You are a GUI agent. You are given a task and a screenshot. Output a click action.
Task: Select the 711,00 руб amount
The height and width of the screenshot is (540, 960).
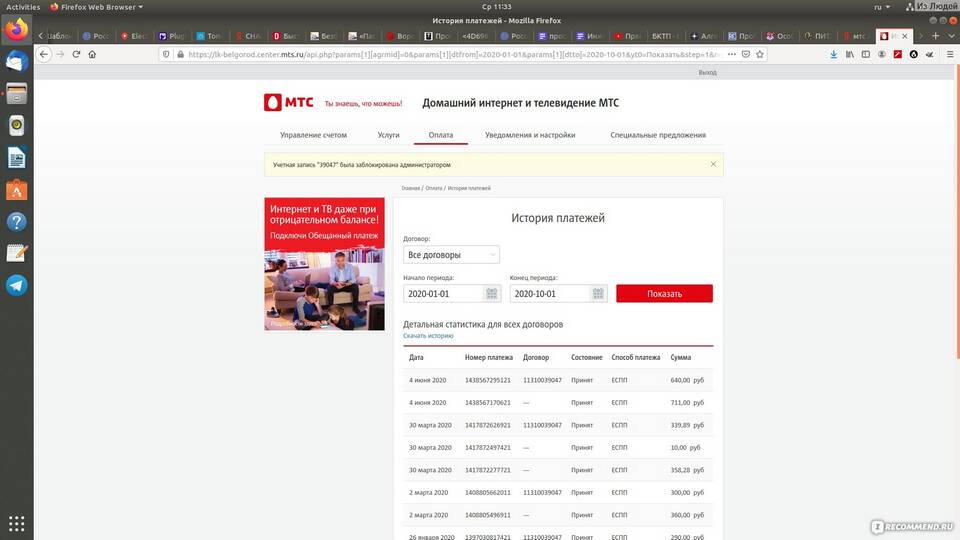coord(687,403)
